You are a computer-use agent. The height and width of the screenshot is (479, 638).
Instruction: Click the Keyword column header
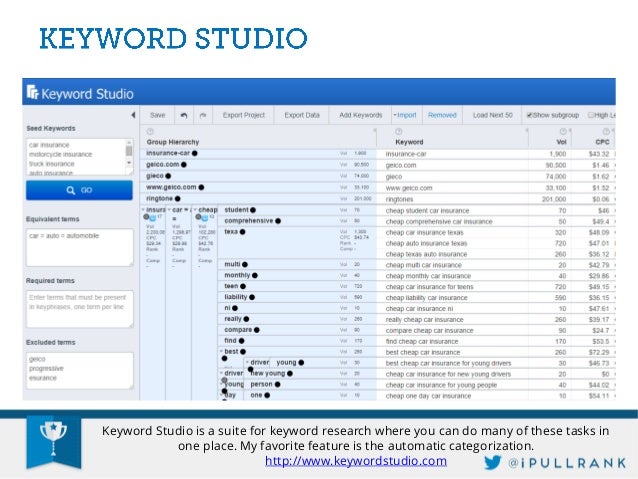click(409, 142)
